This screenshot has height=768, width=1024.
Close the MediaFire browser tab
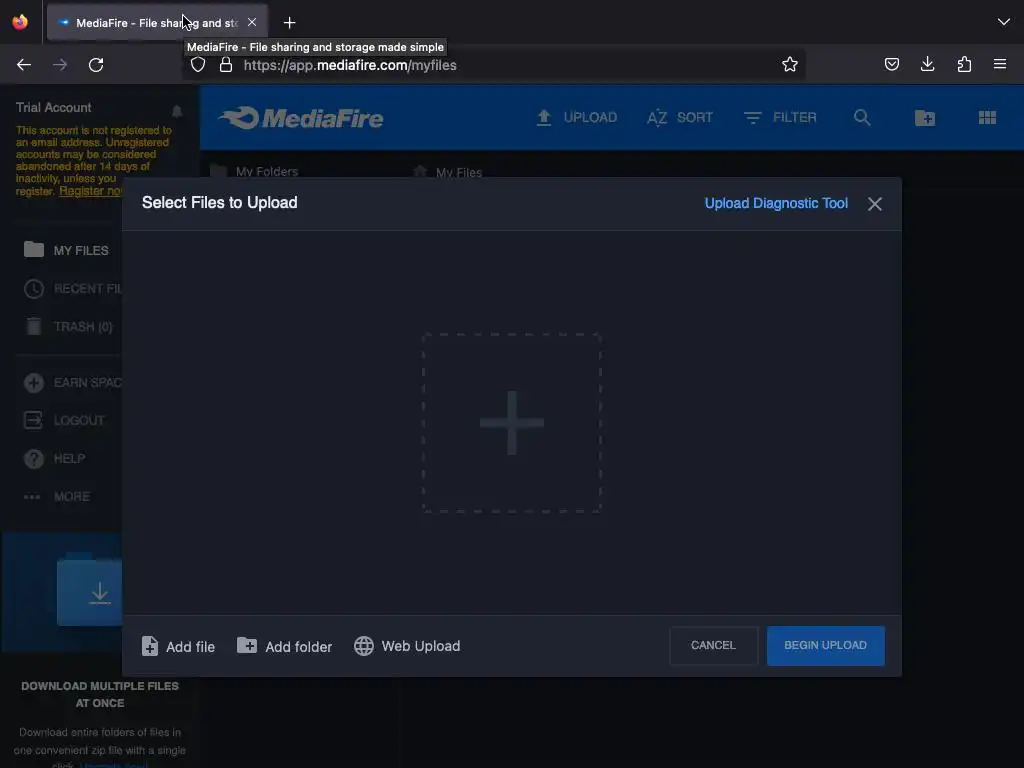click(x=252, y=22)
